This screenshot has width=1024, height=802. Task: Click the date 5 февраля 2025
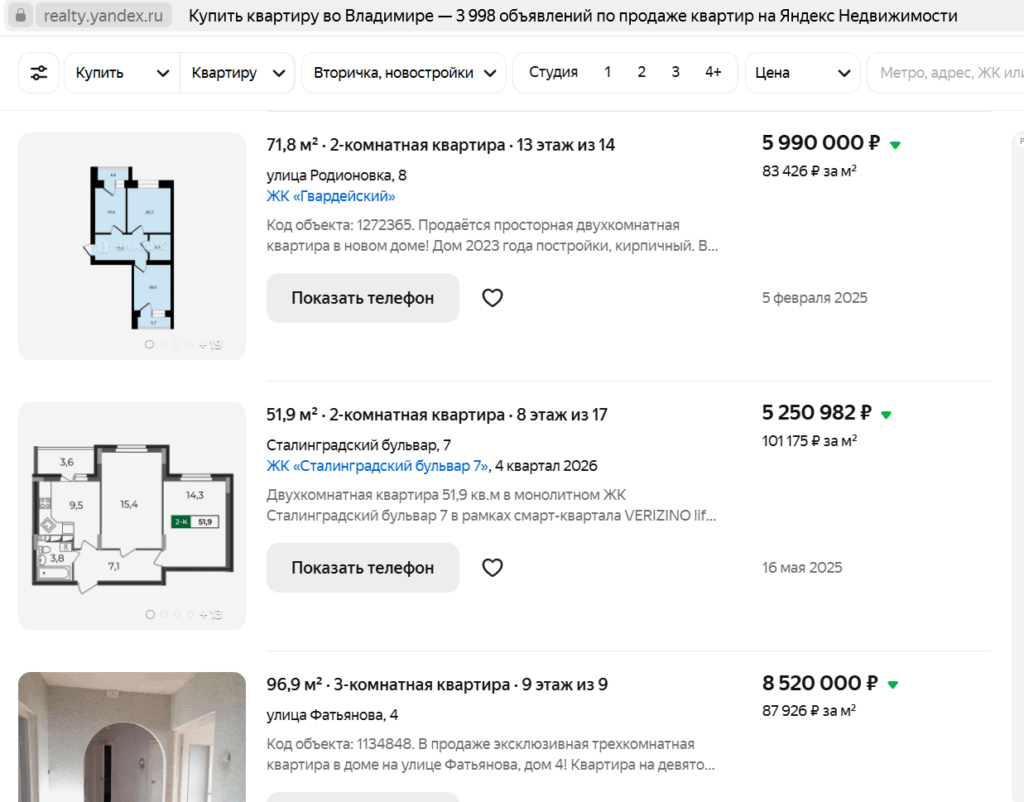814,298
